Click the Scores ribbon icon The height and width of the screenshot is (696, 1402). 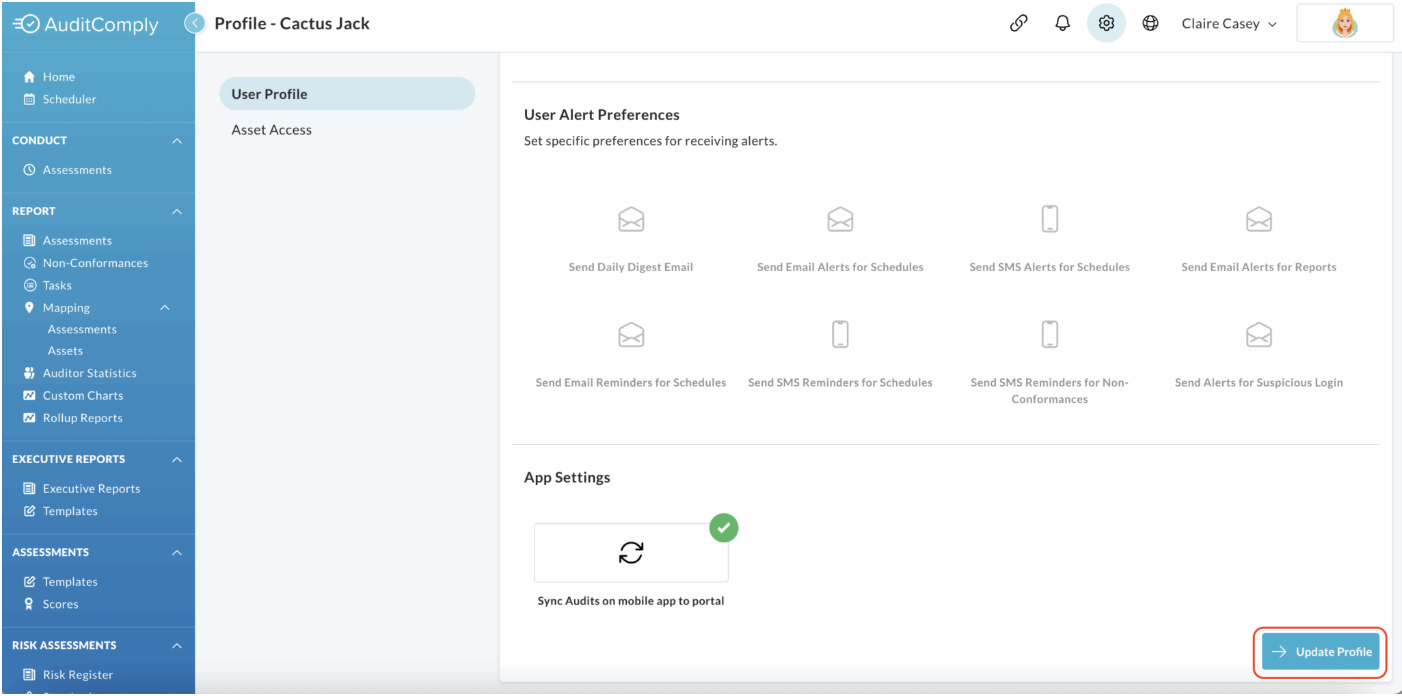pyautogui.click(x=29, y=604)
